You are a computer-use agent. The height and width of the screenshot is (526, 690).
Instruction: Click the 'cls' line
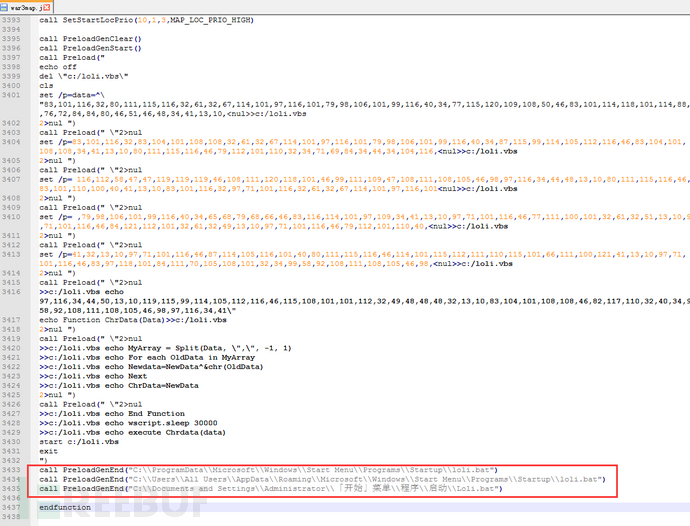coord(46,86)
